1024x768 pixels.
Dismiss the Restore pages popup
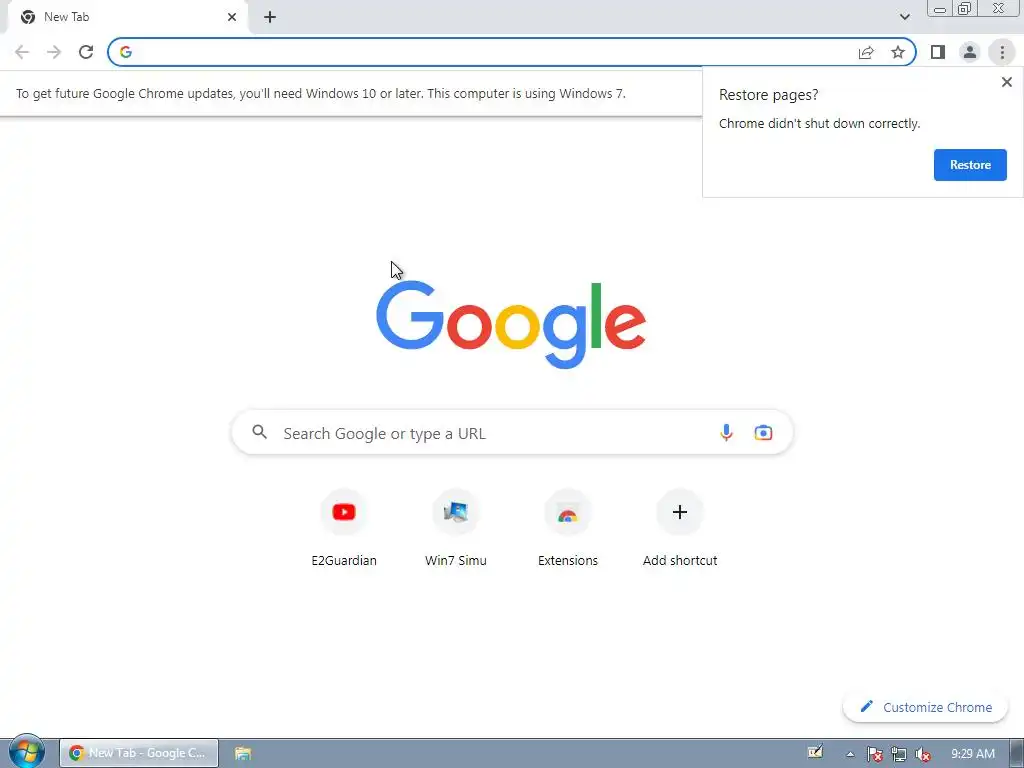point(1006,82)
